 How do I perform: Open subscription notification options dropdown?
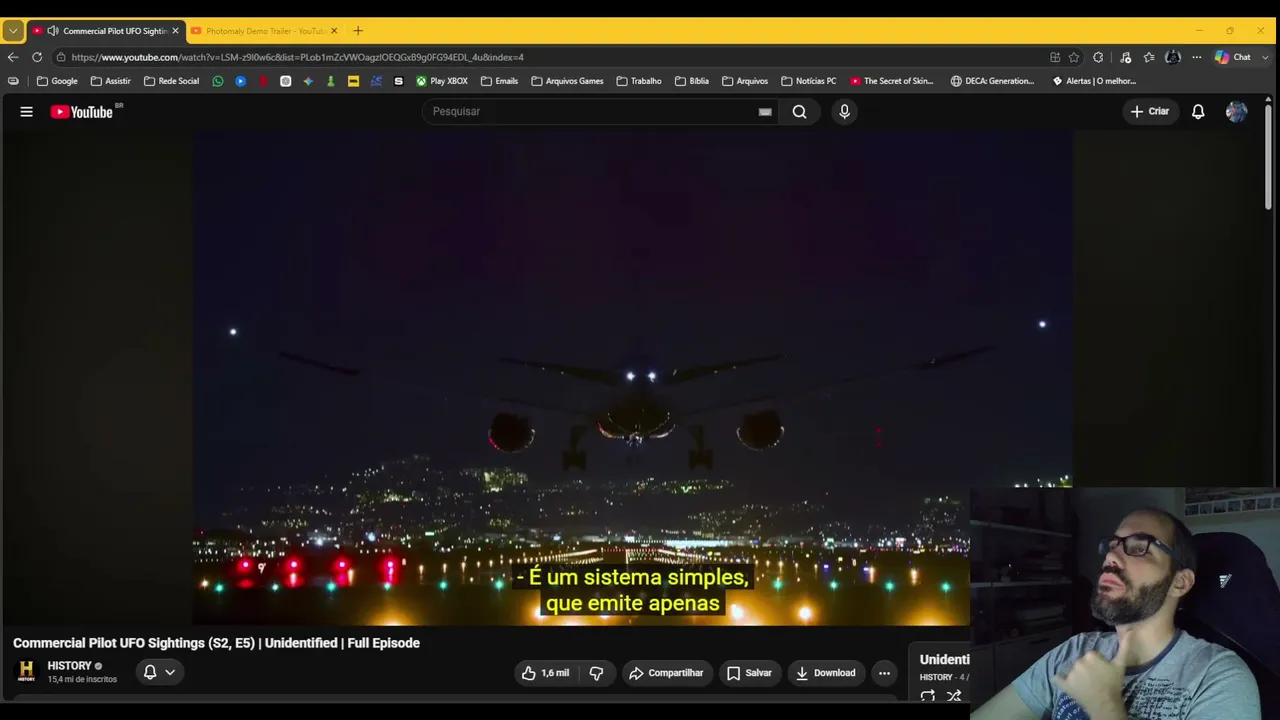point(159,673)
